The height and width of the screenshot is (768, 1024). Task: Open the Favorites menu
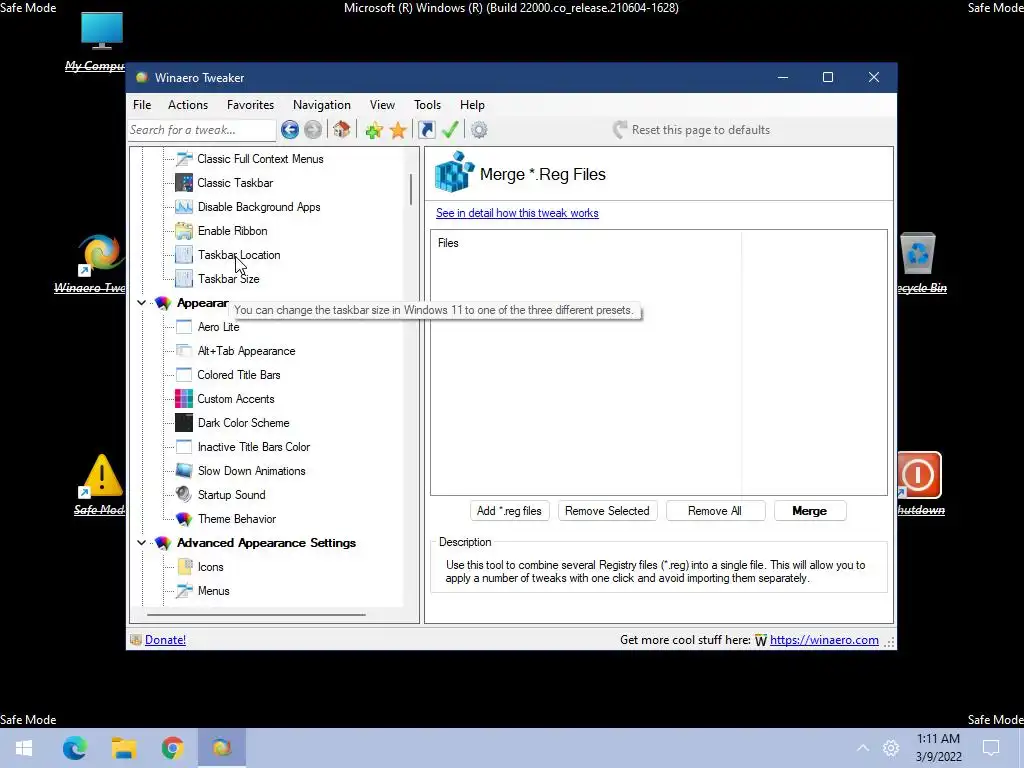coord(250,104)
